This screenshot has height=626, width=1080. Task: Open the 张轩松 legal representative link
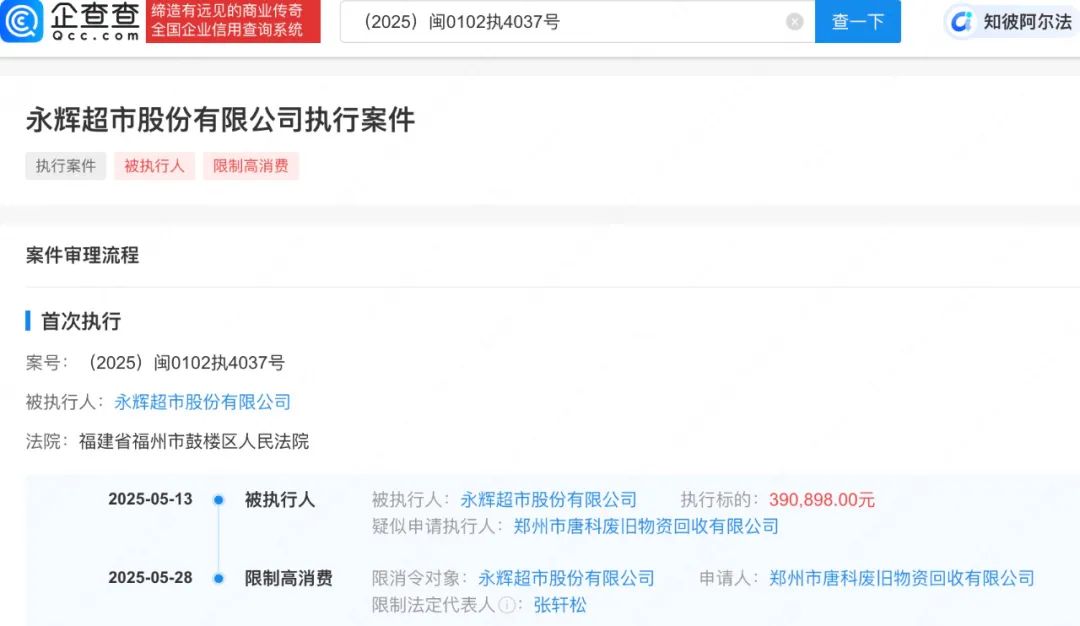560,605
